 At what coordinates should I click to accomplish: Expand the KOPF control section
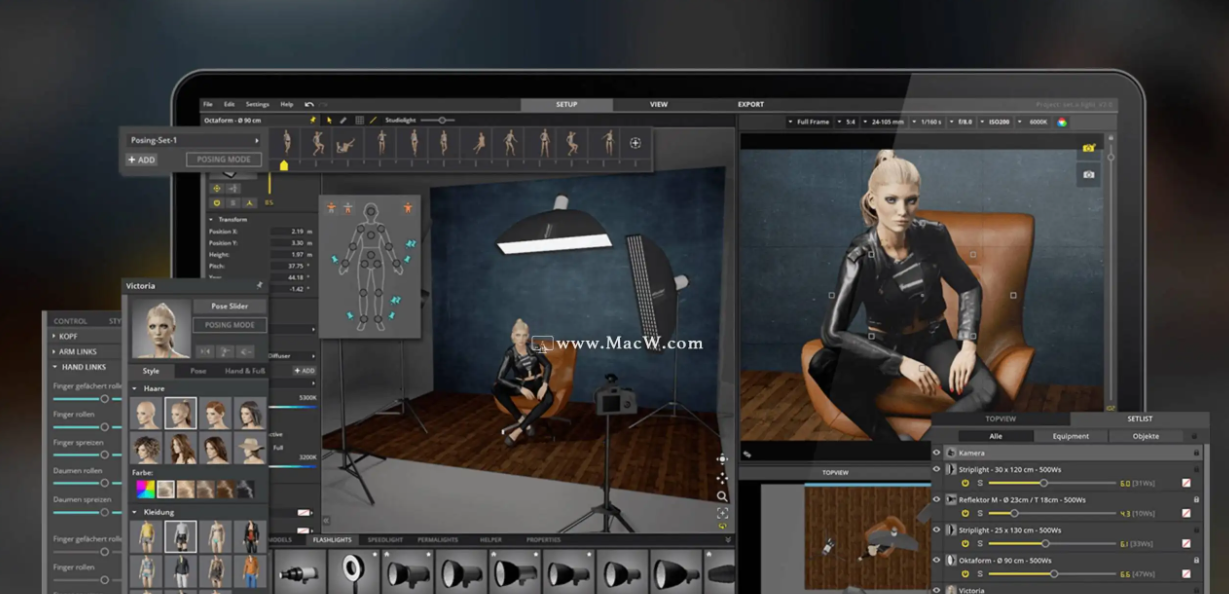click(53, 336)
